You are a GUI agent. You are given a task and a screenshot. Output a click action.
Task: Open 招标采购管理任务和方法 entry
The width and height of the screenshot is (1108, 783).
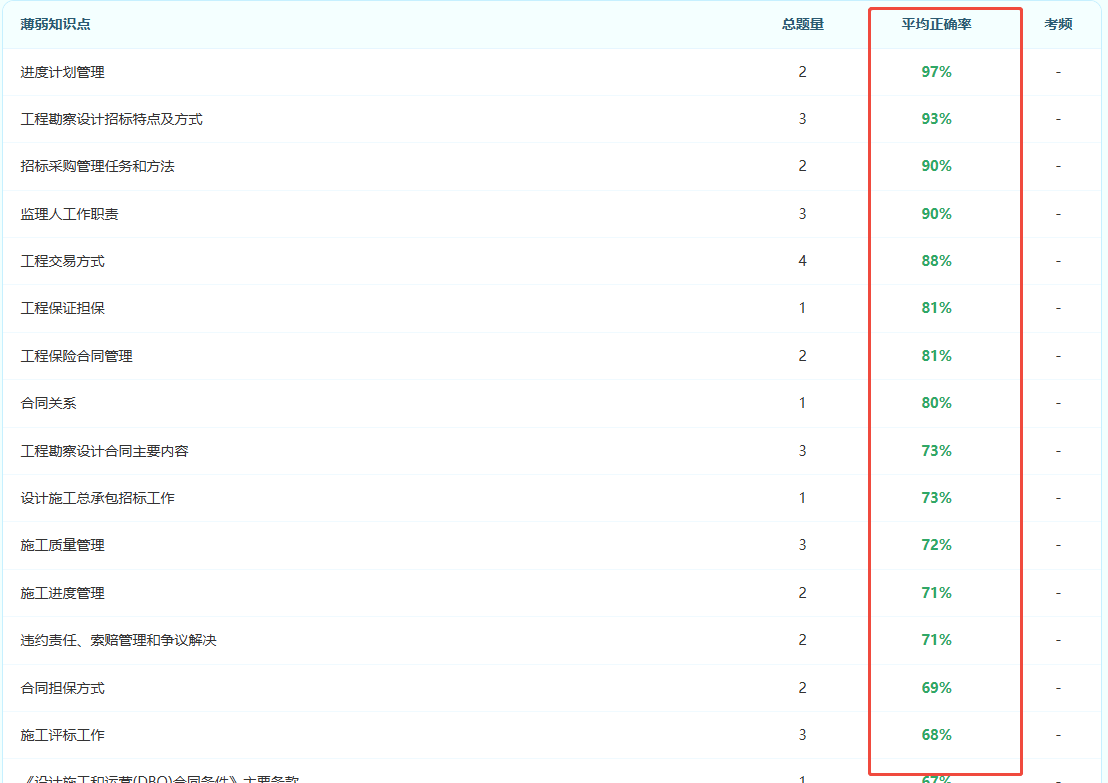[97, 166]
